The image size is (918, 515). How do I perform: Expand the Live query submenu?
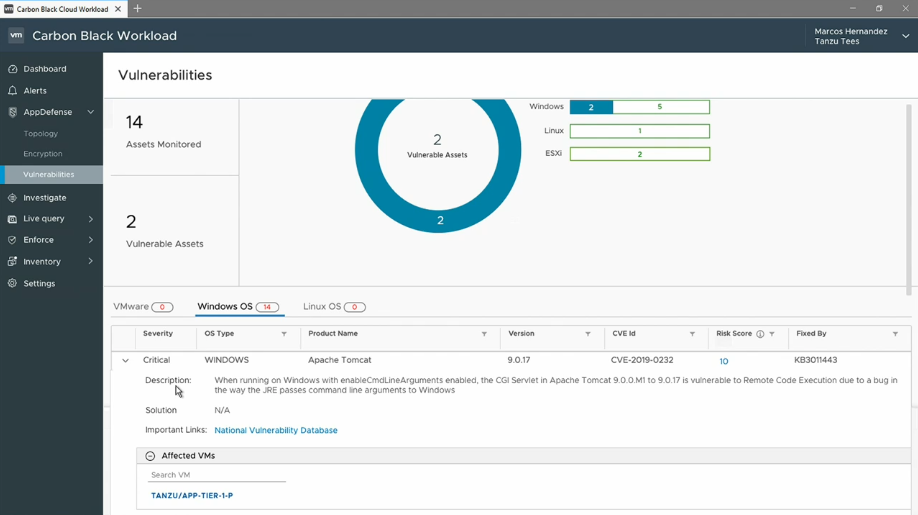tap(91, 219)
